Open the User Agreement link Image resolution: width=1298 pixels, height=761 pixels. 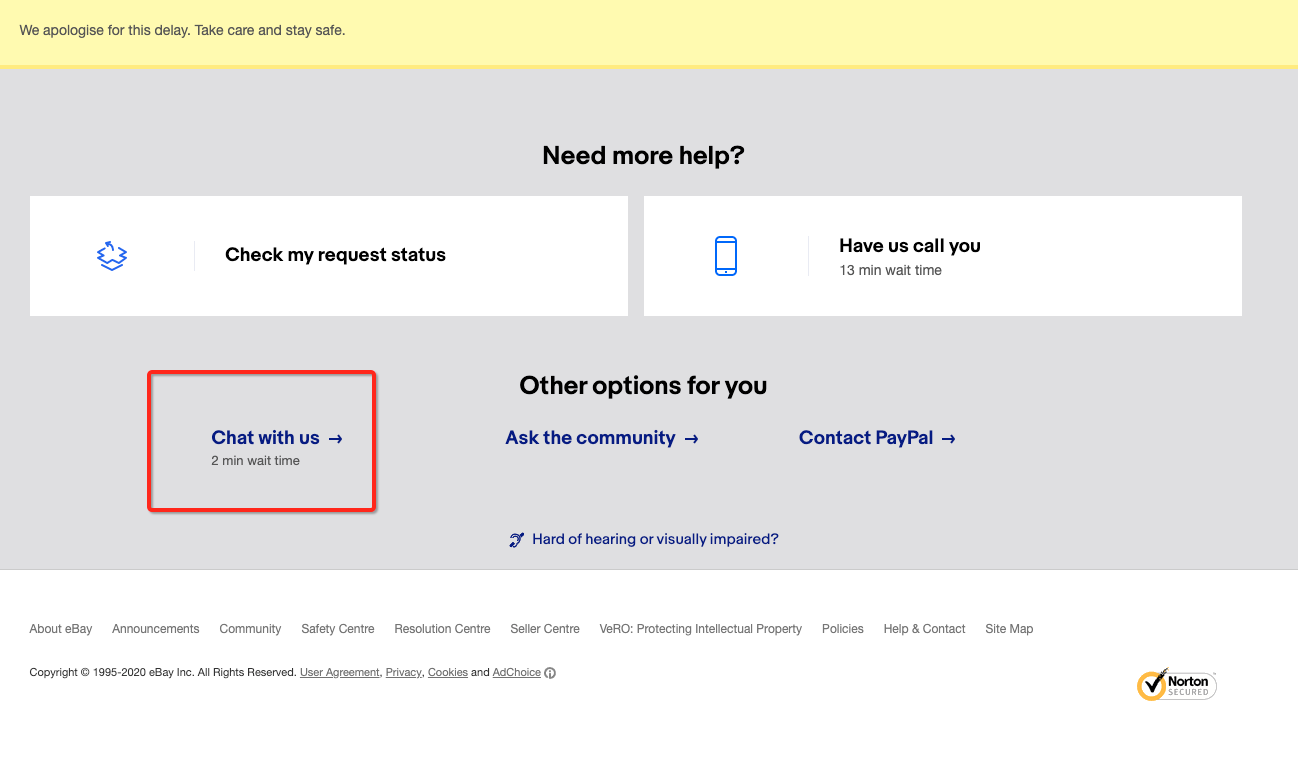(x=340, y=673)
